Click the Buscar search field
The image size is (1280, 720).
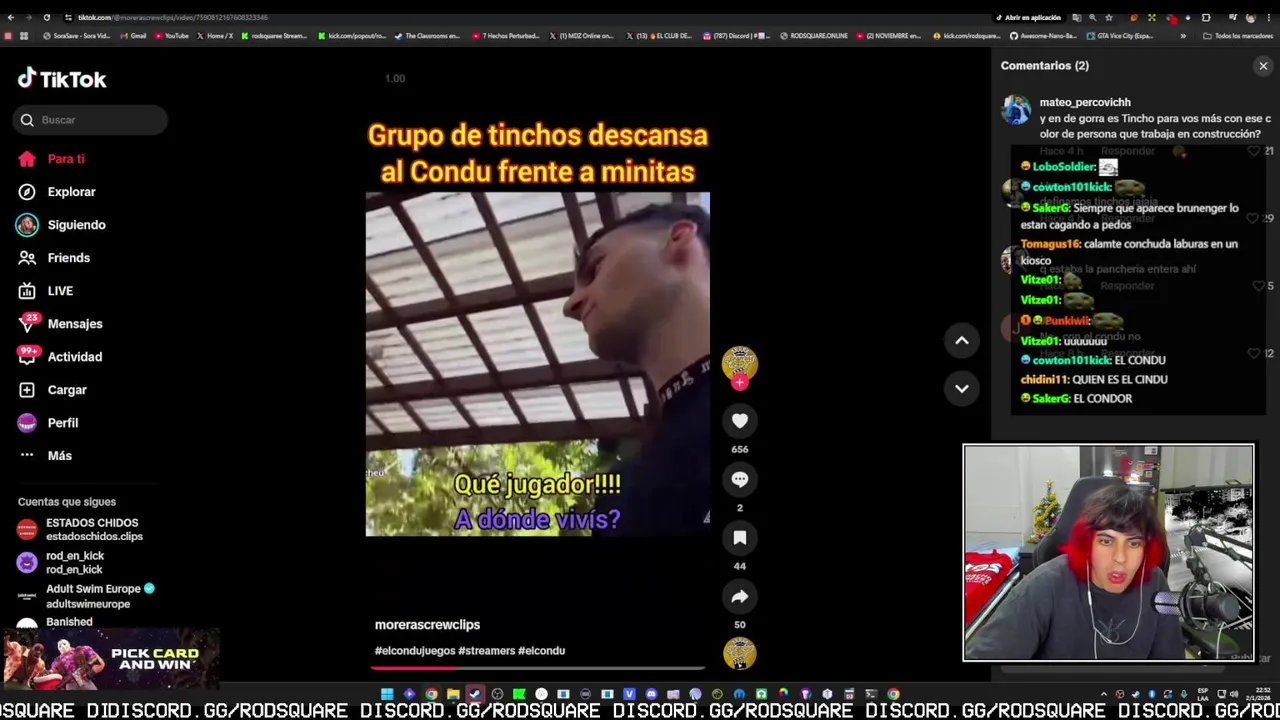point(90,120)
